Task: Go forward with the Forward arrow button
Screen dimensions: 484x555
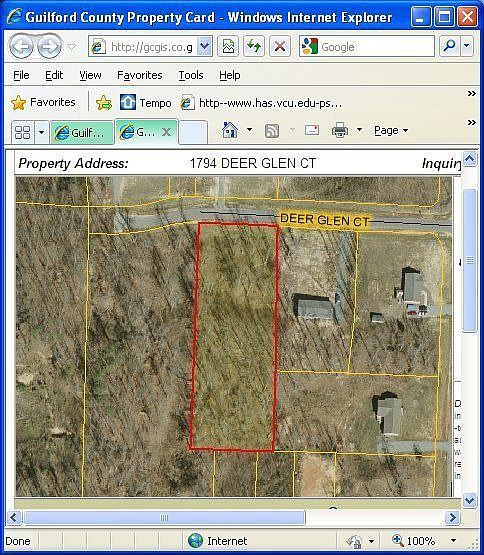Action: tap(49, 46)
